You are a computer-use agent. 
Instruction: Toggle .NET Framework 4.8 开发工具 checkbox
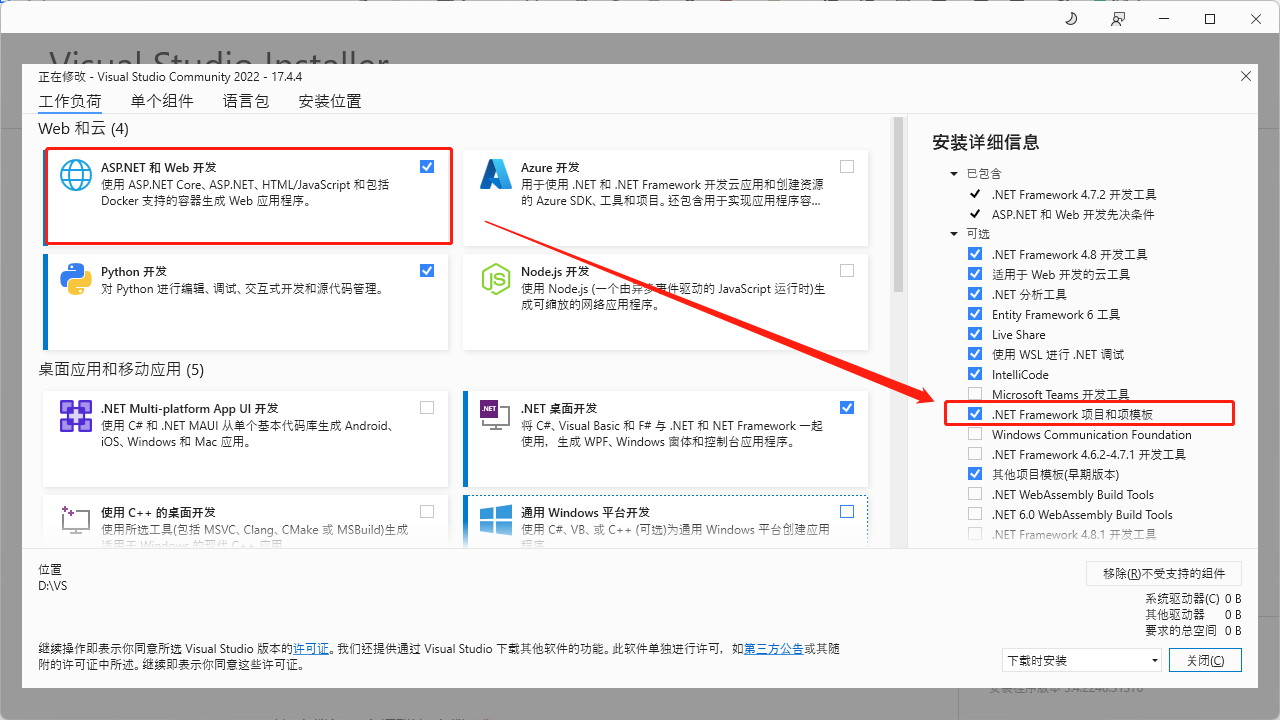pyautogui.click(x=975, y=254)
